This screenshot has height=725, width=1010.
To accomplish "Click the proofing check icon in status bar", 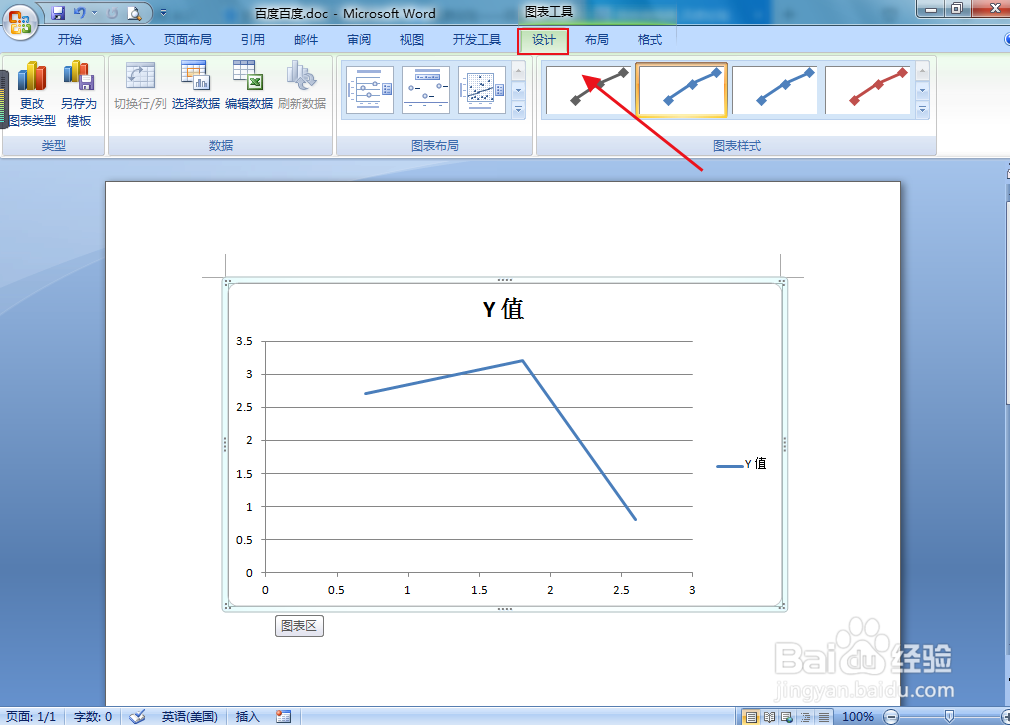I will 137,717.
